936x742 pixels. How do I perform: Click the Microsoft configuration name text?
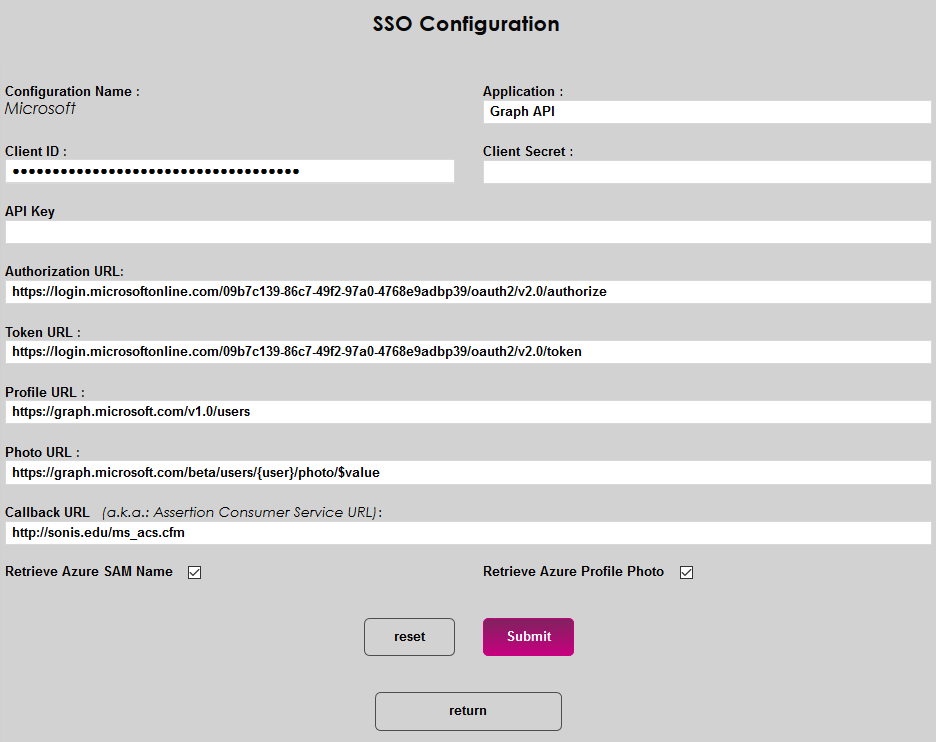40,109
